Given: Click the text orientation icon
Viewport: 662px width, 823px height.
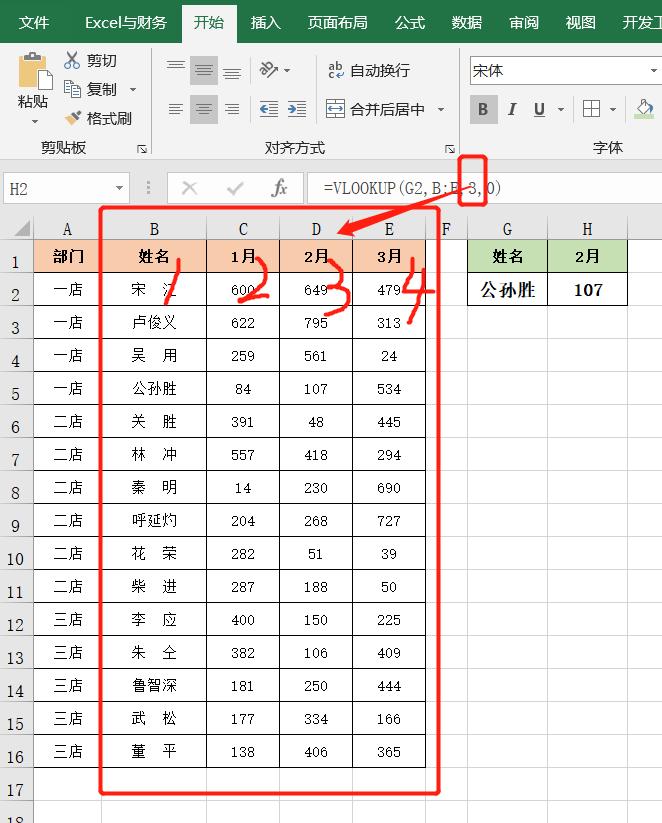Looking at the screenshot, I should (268, 70).
